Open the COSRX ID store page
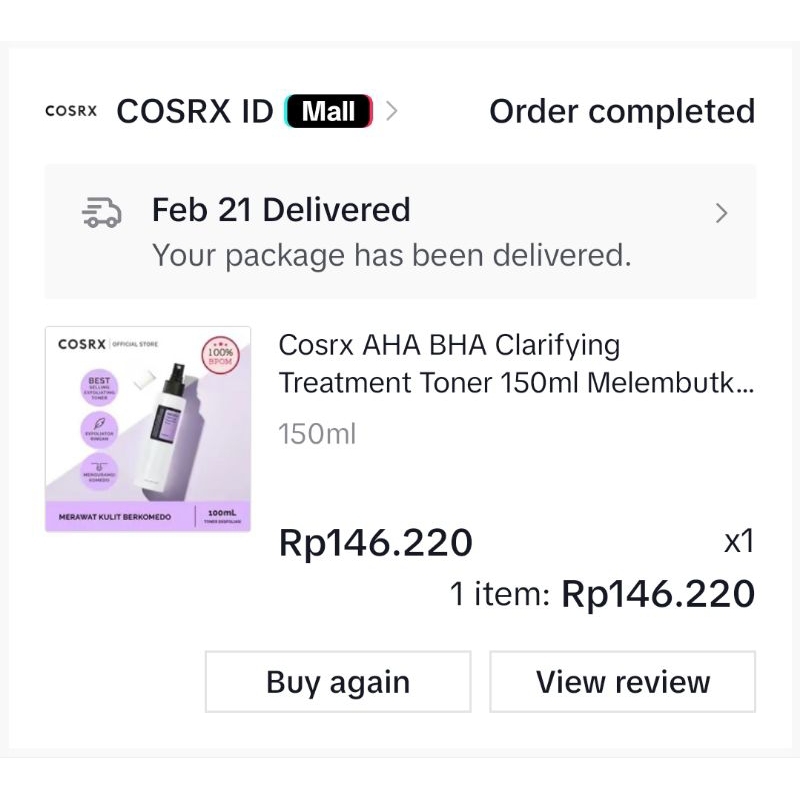Screen dimensions: 800x800 (x=195, y=111)
